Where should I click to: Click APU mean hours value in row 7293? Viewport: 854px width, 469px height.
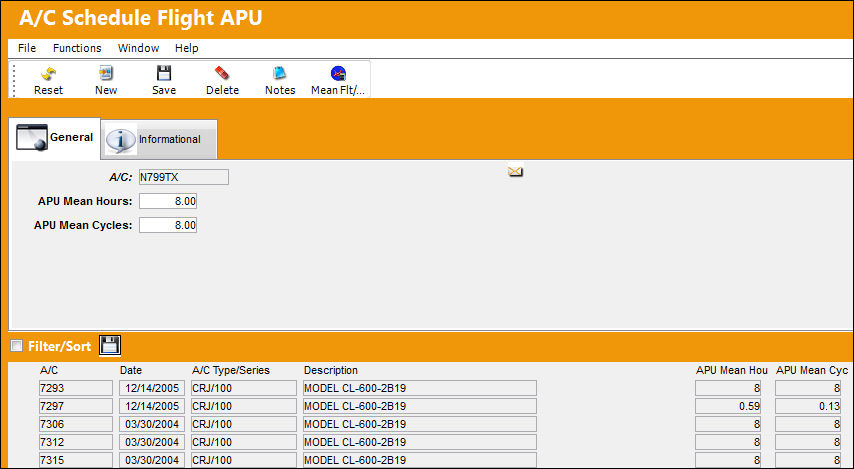click(x=728, y=388)
